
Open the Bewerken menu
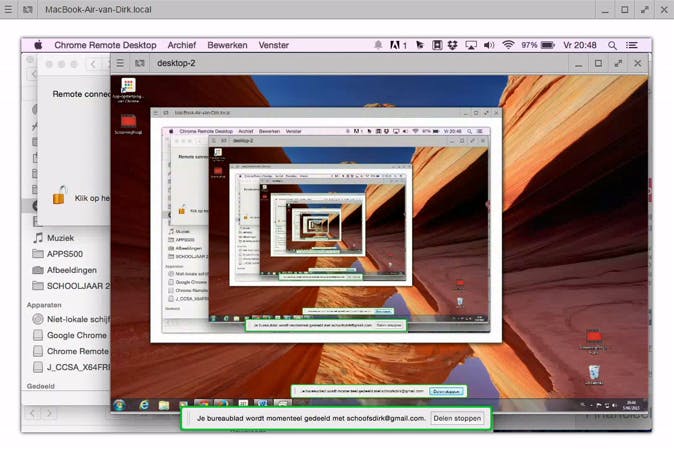coord(227,45)
